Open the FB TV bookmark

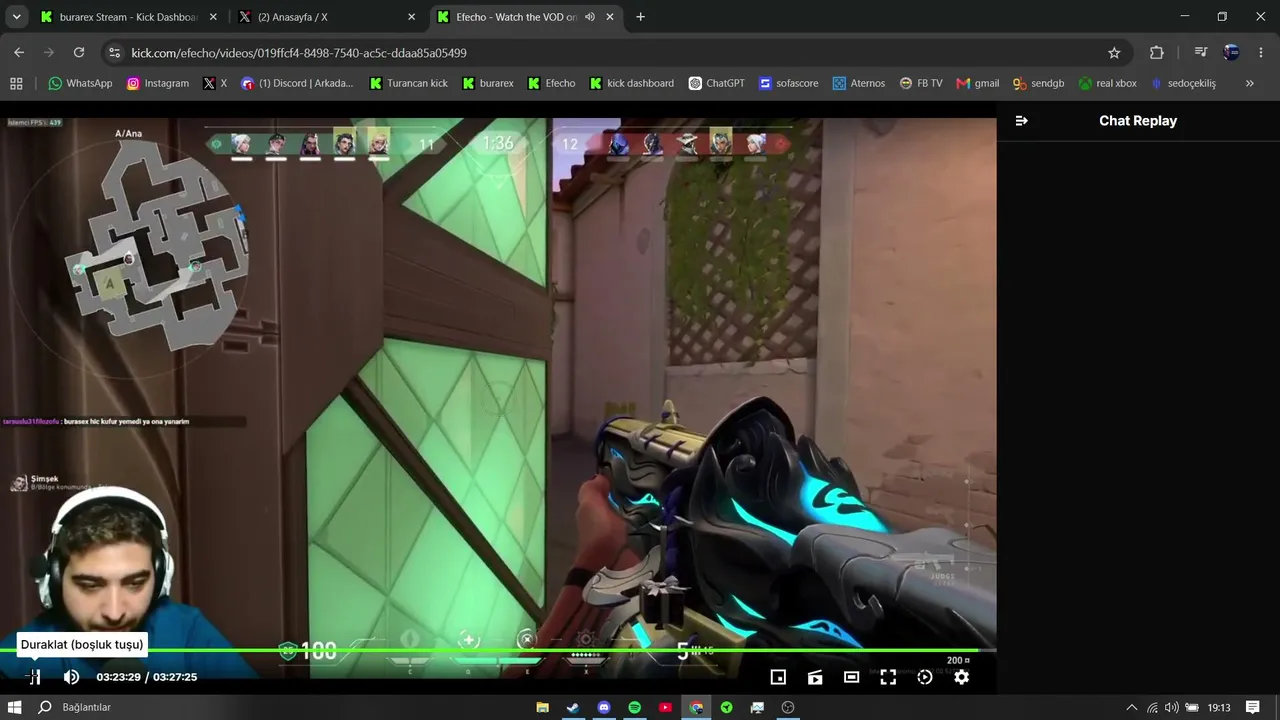point(920,83)
